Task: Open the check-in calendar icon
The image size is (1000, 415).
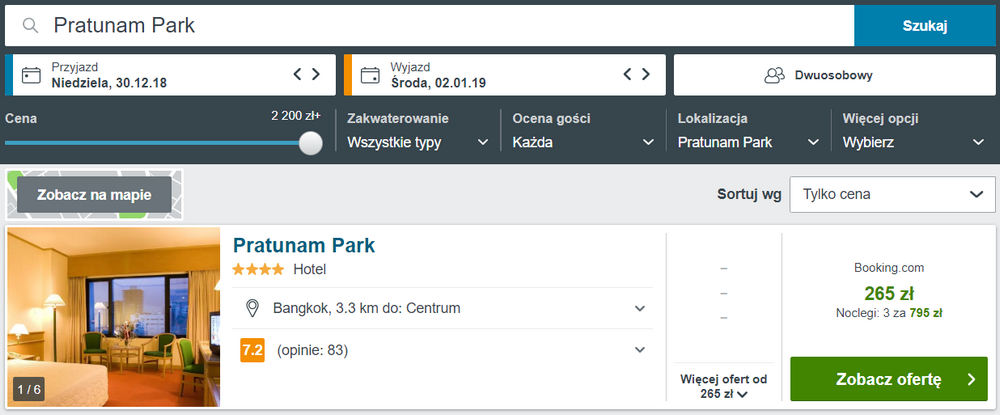Action: [31, 75]
